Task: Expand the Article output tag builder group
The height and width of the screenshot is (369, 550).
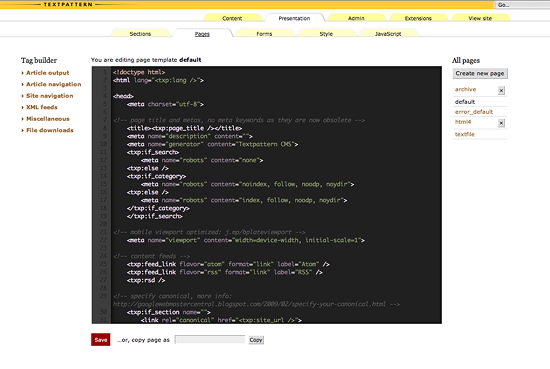Action: click(47, 73)
